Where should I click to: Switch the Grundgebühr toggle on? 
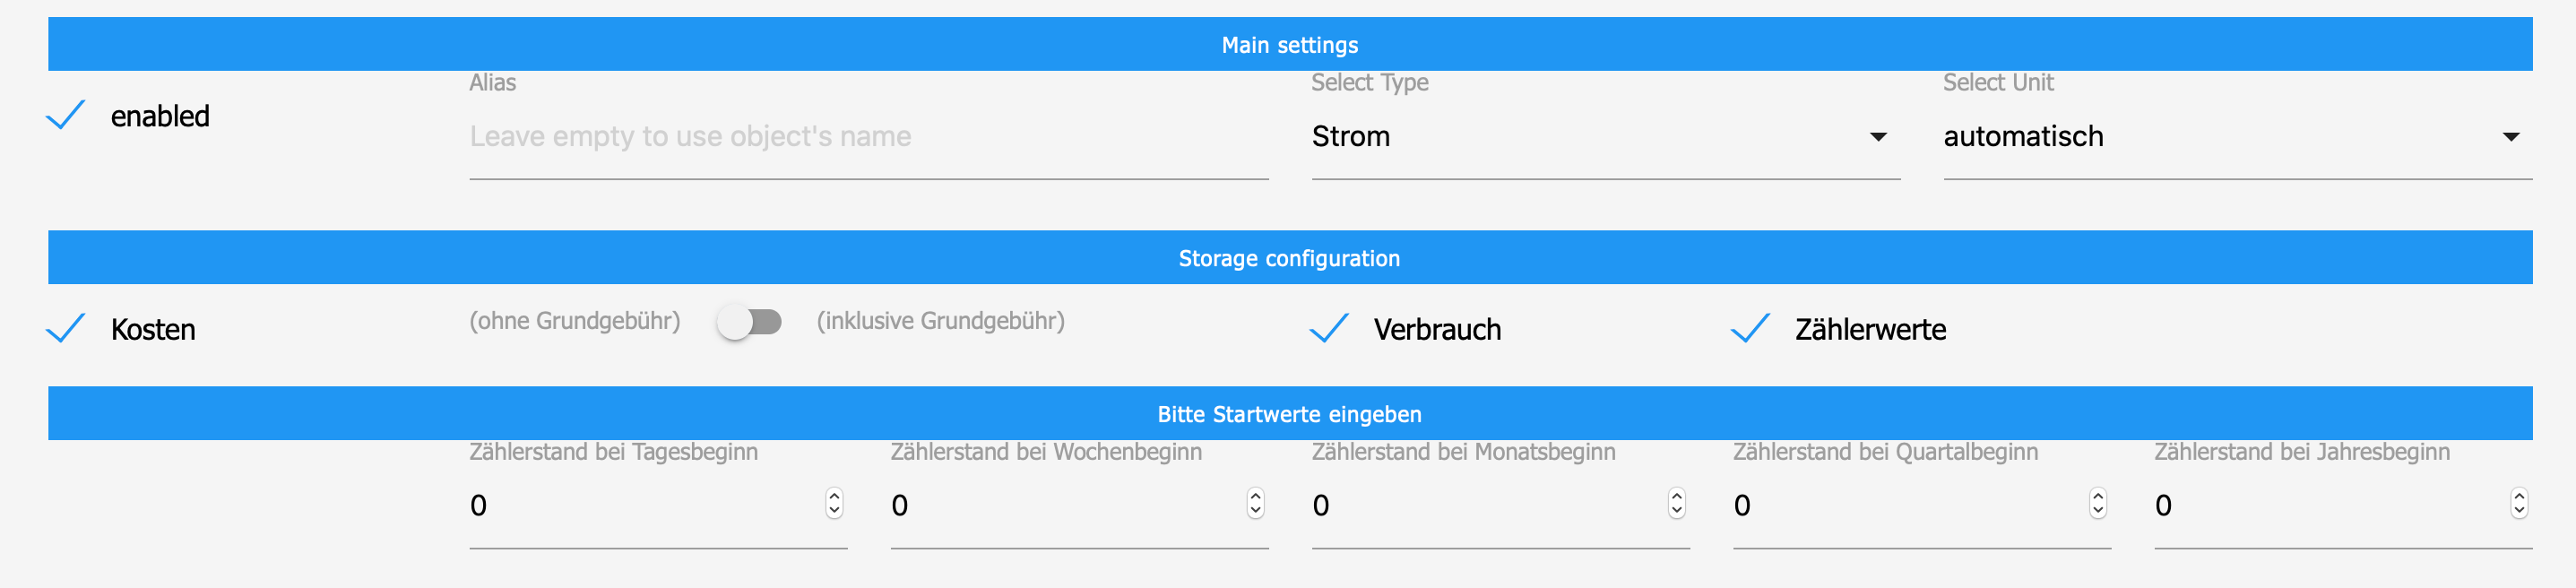tap(750, 322)
